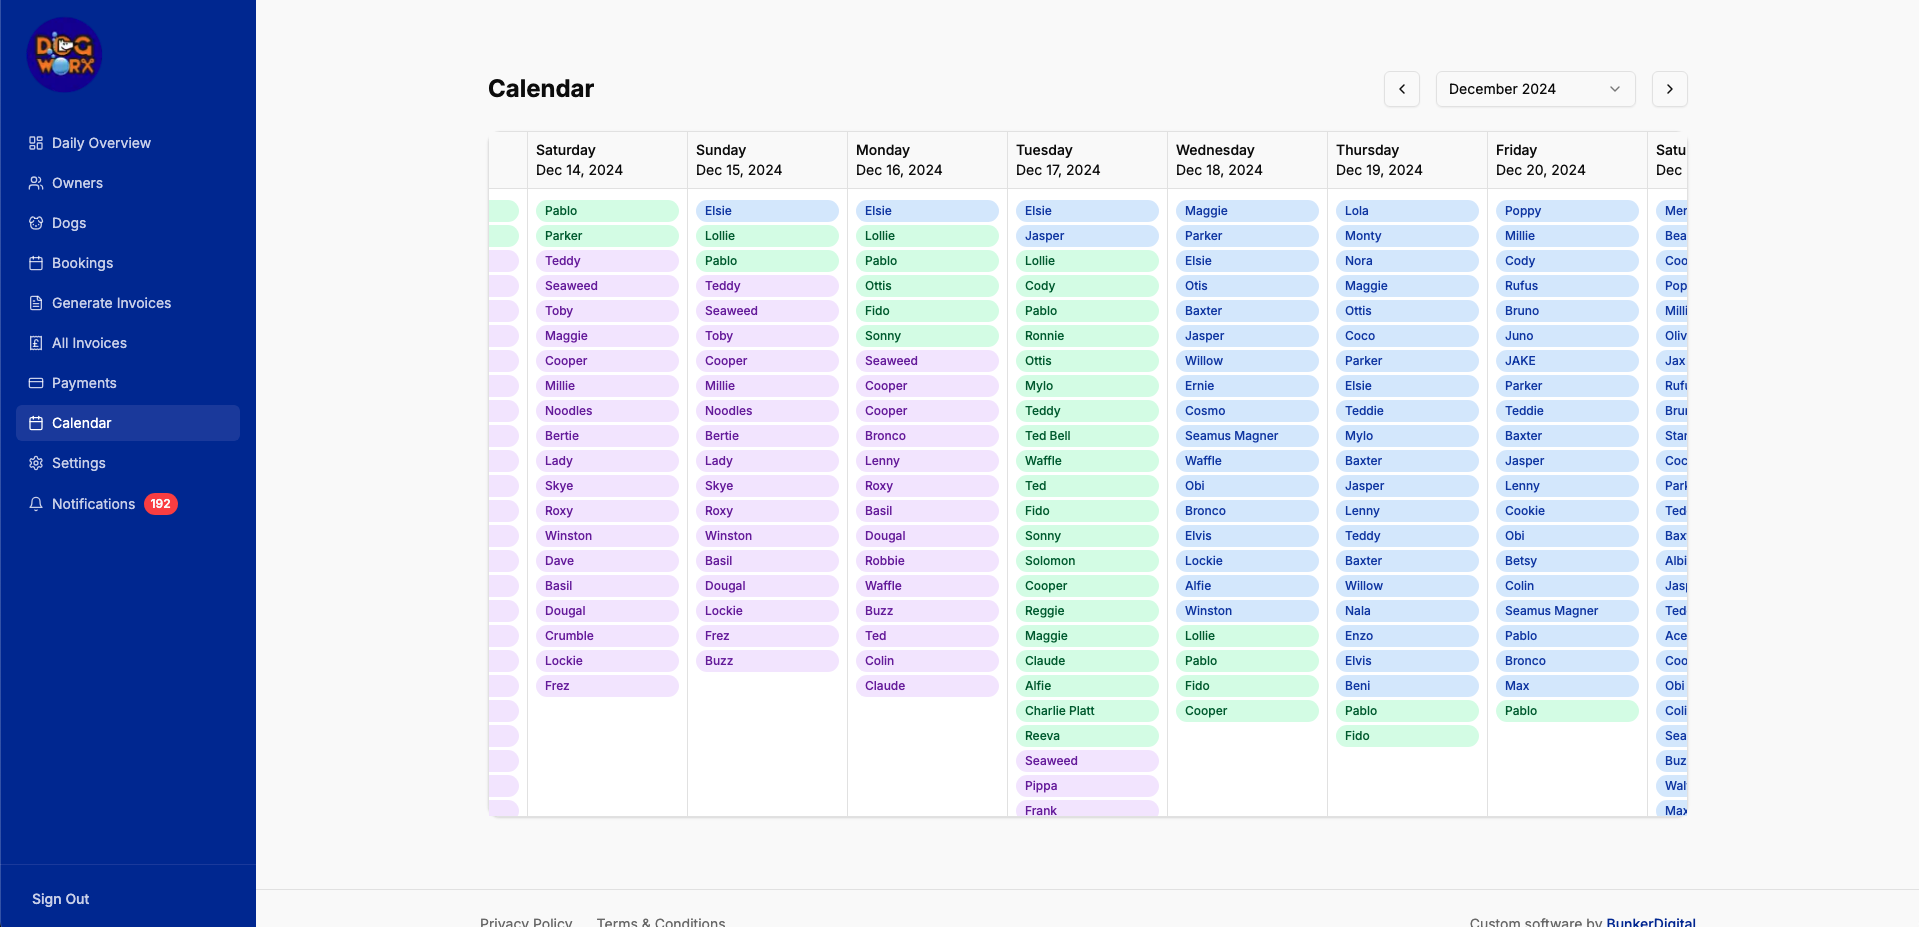Click the Sign Out button
This screenshot has width=1919, height=927.
click(59, 898)
